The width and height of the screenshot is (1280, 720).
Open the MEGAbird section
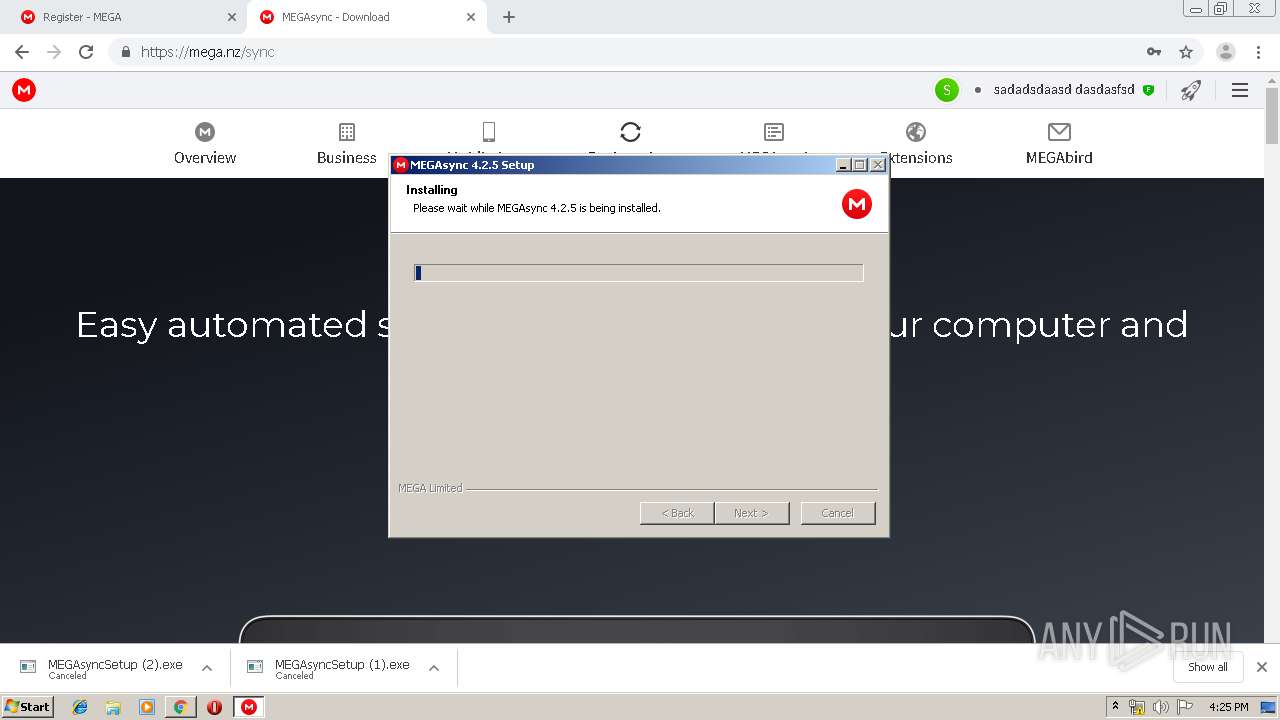point(1059,144)
